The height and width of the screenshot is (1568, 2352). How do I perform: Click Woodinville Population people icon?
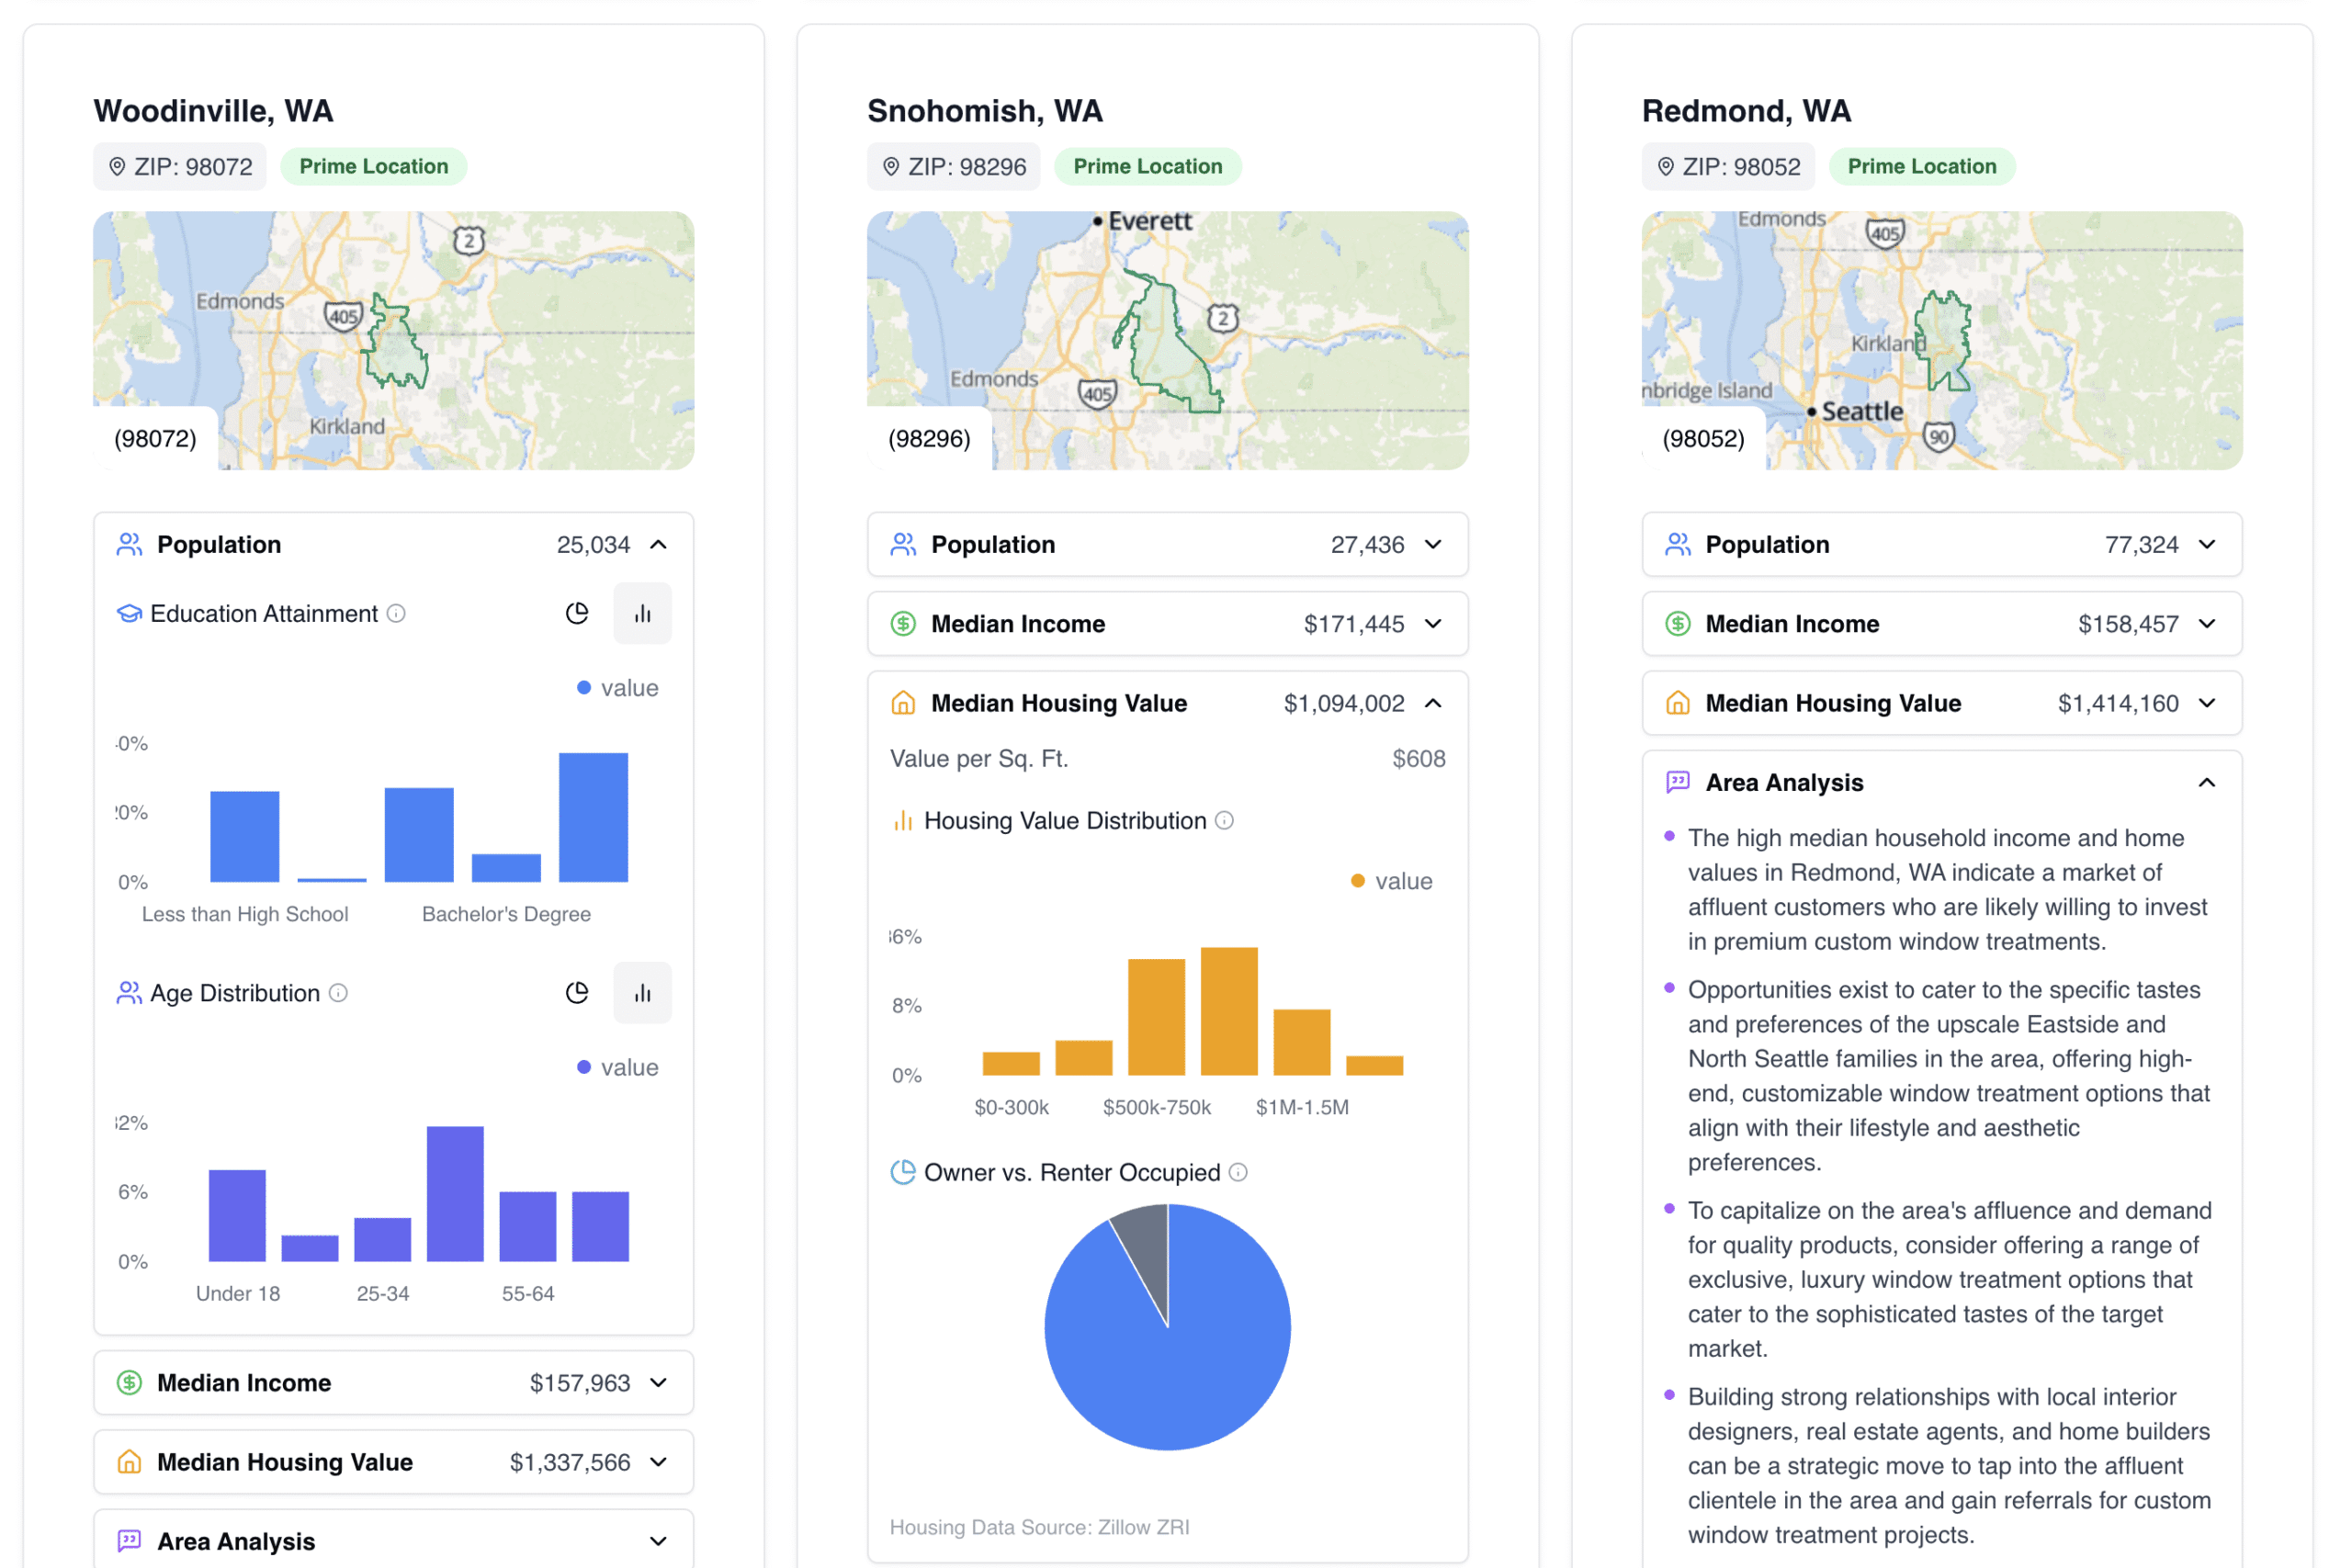click(130, 544)
